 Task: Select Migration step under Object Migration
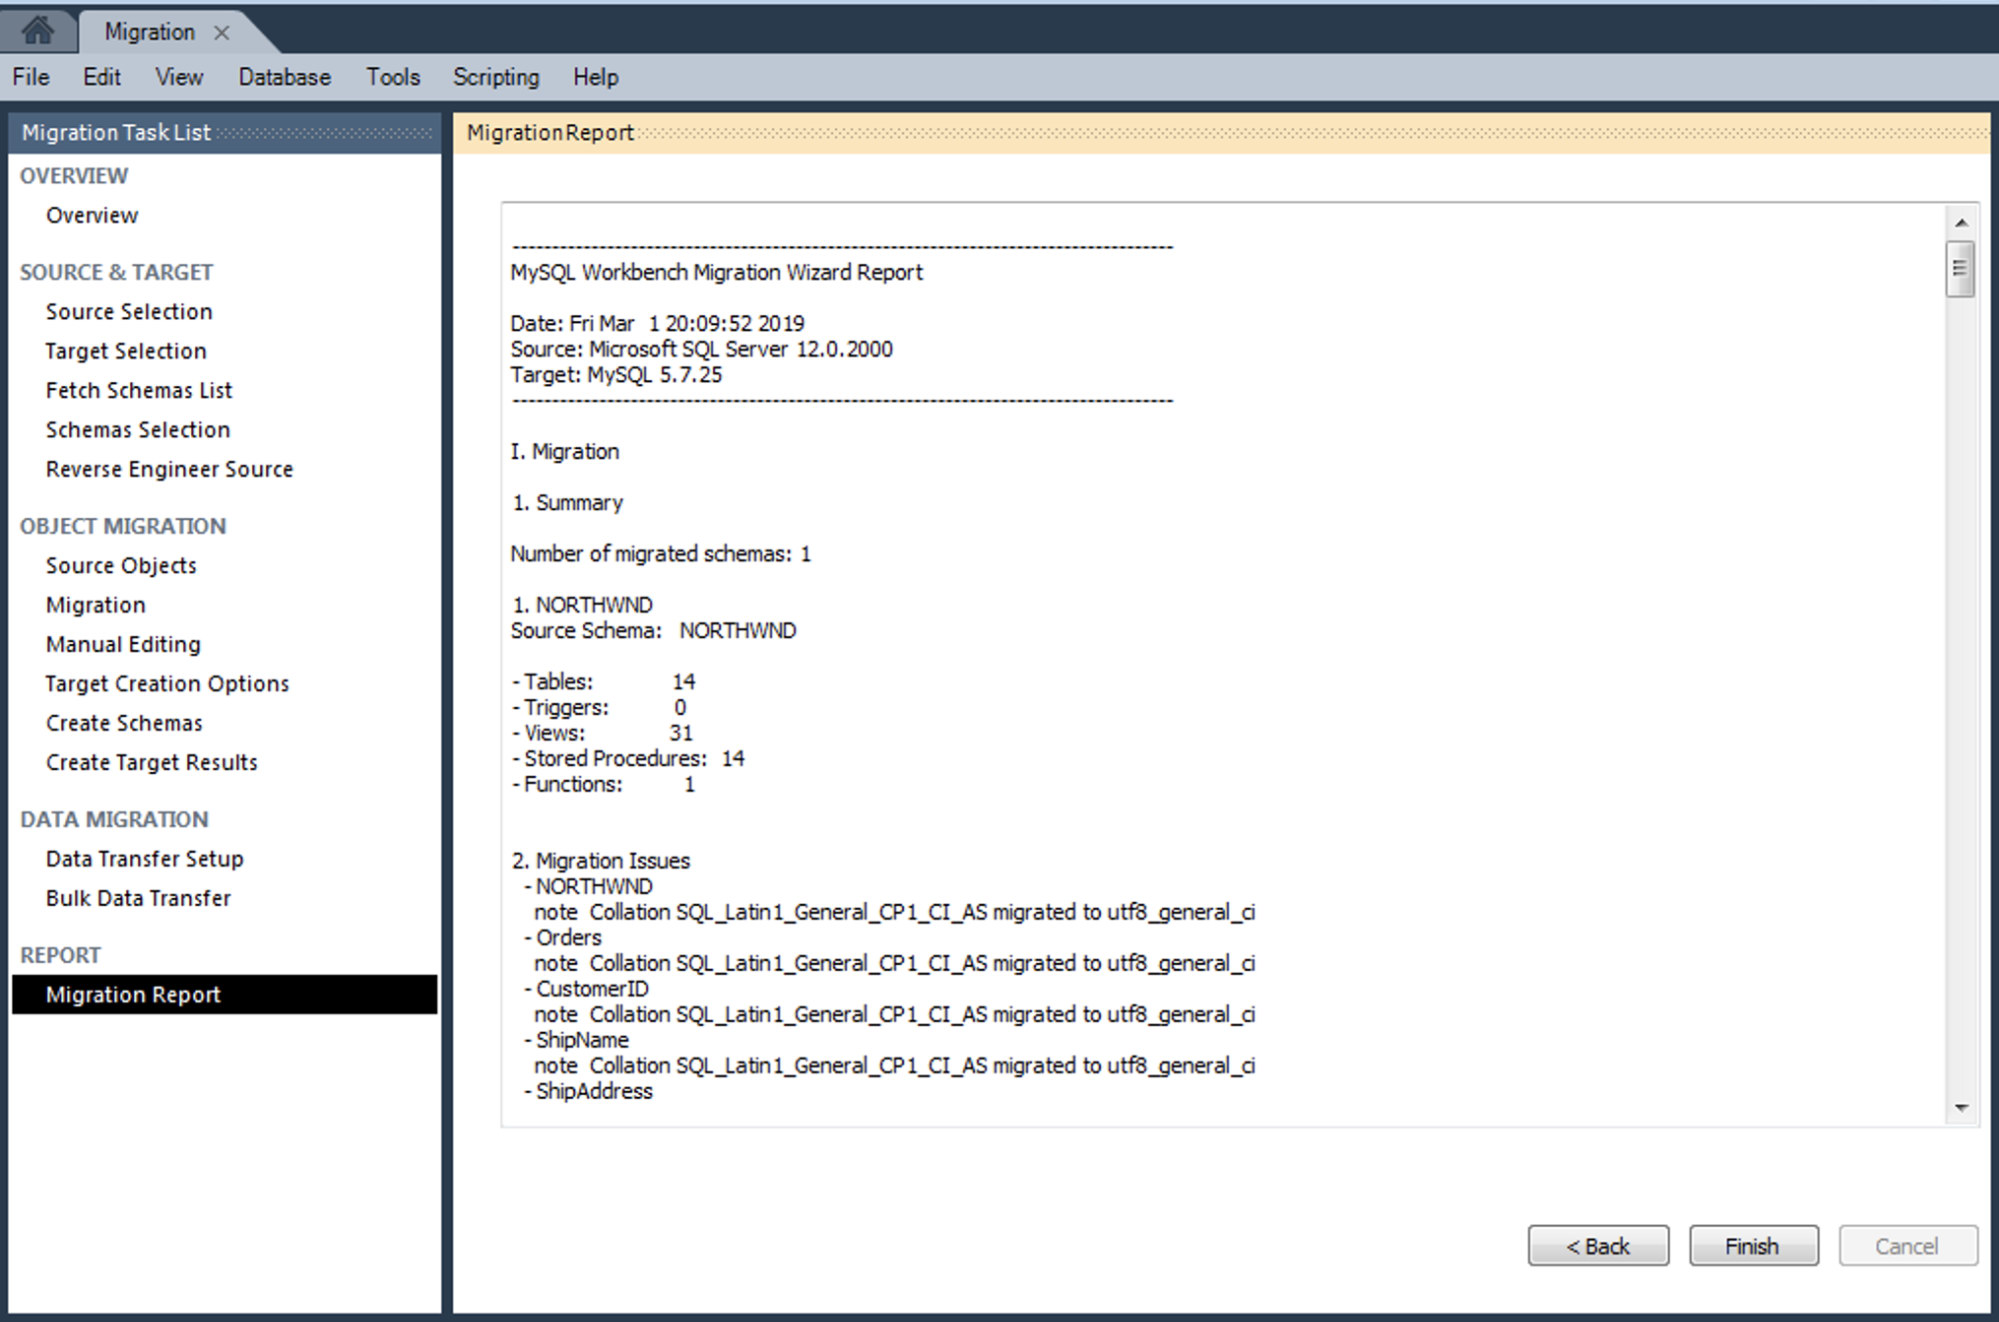point(96,605)
